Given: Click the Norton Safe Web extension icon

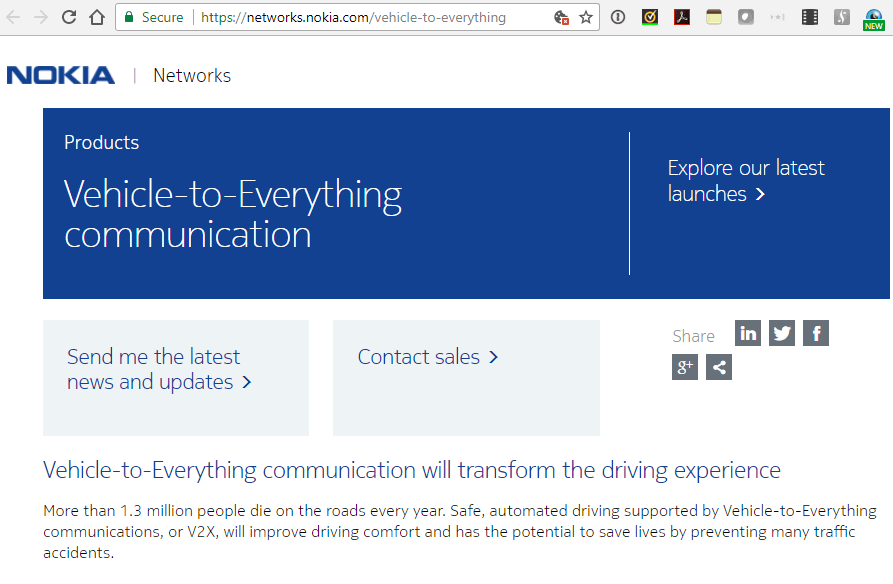Looking at the screenshot, I should click(x=649, y=17).
